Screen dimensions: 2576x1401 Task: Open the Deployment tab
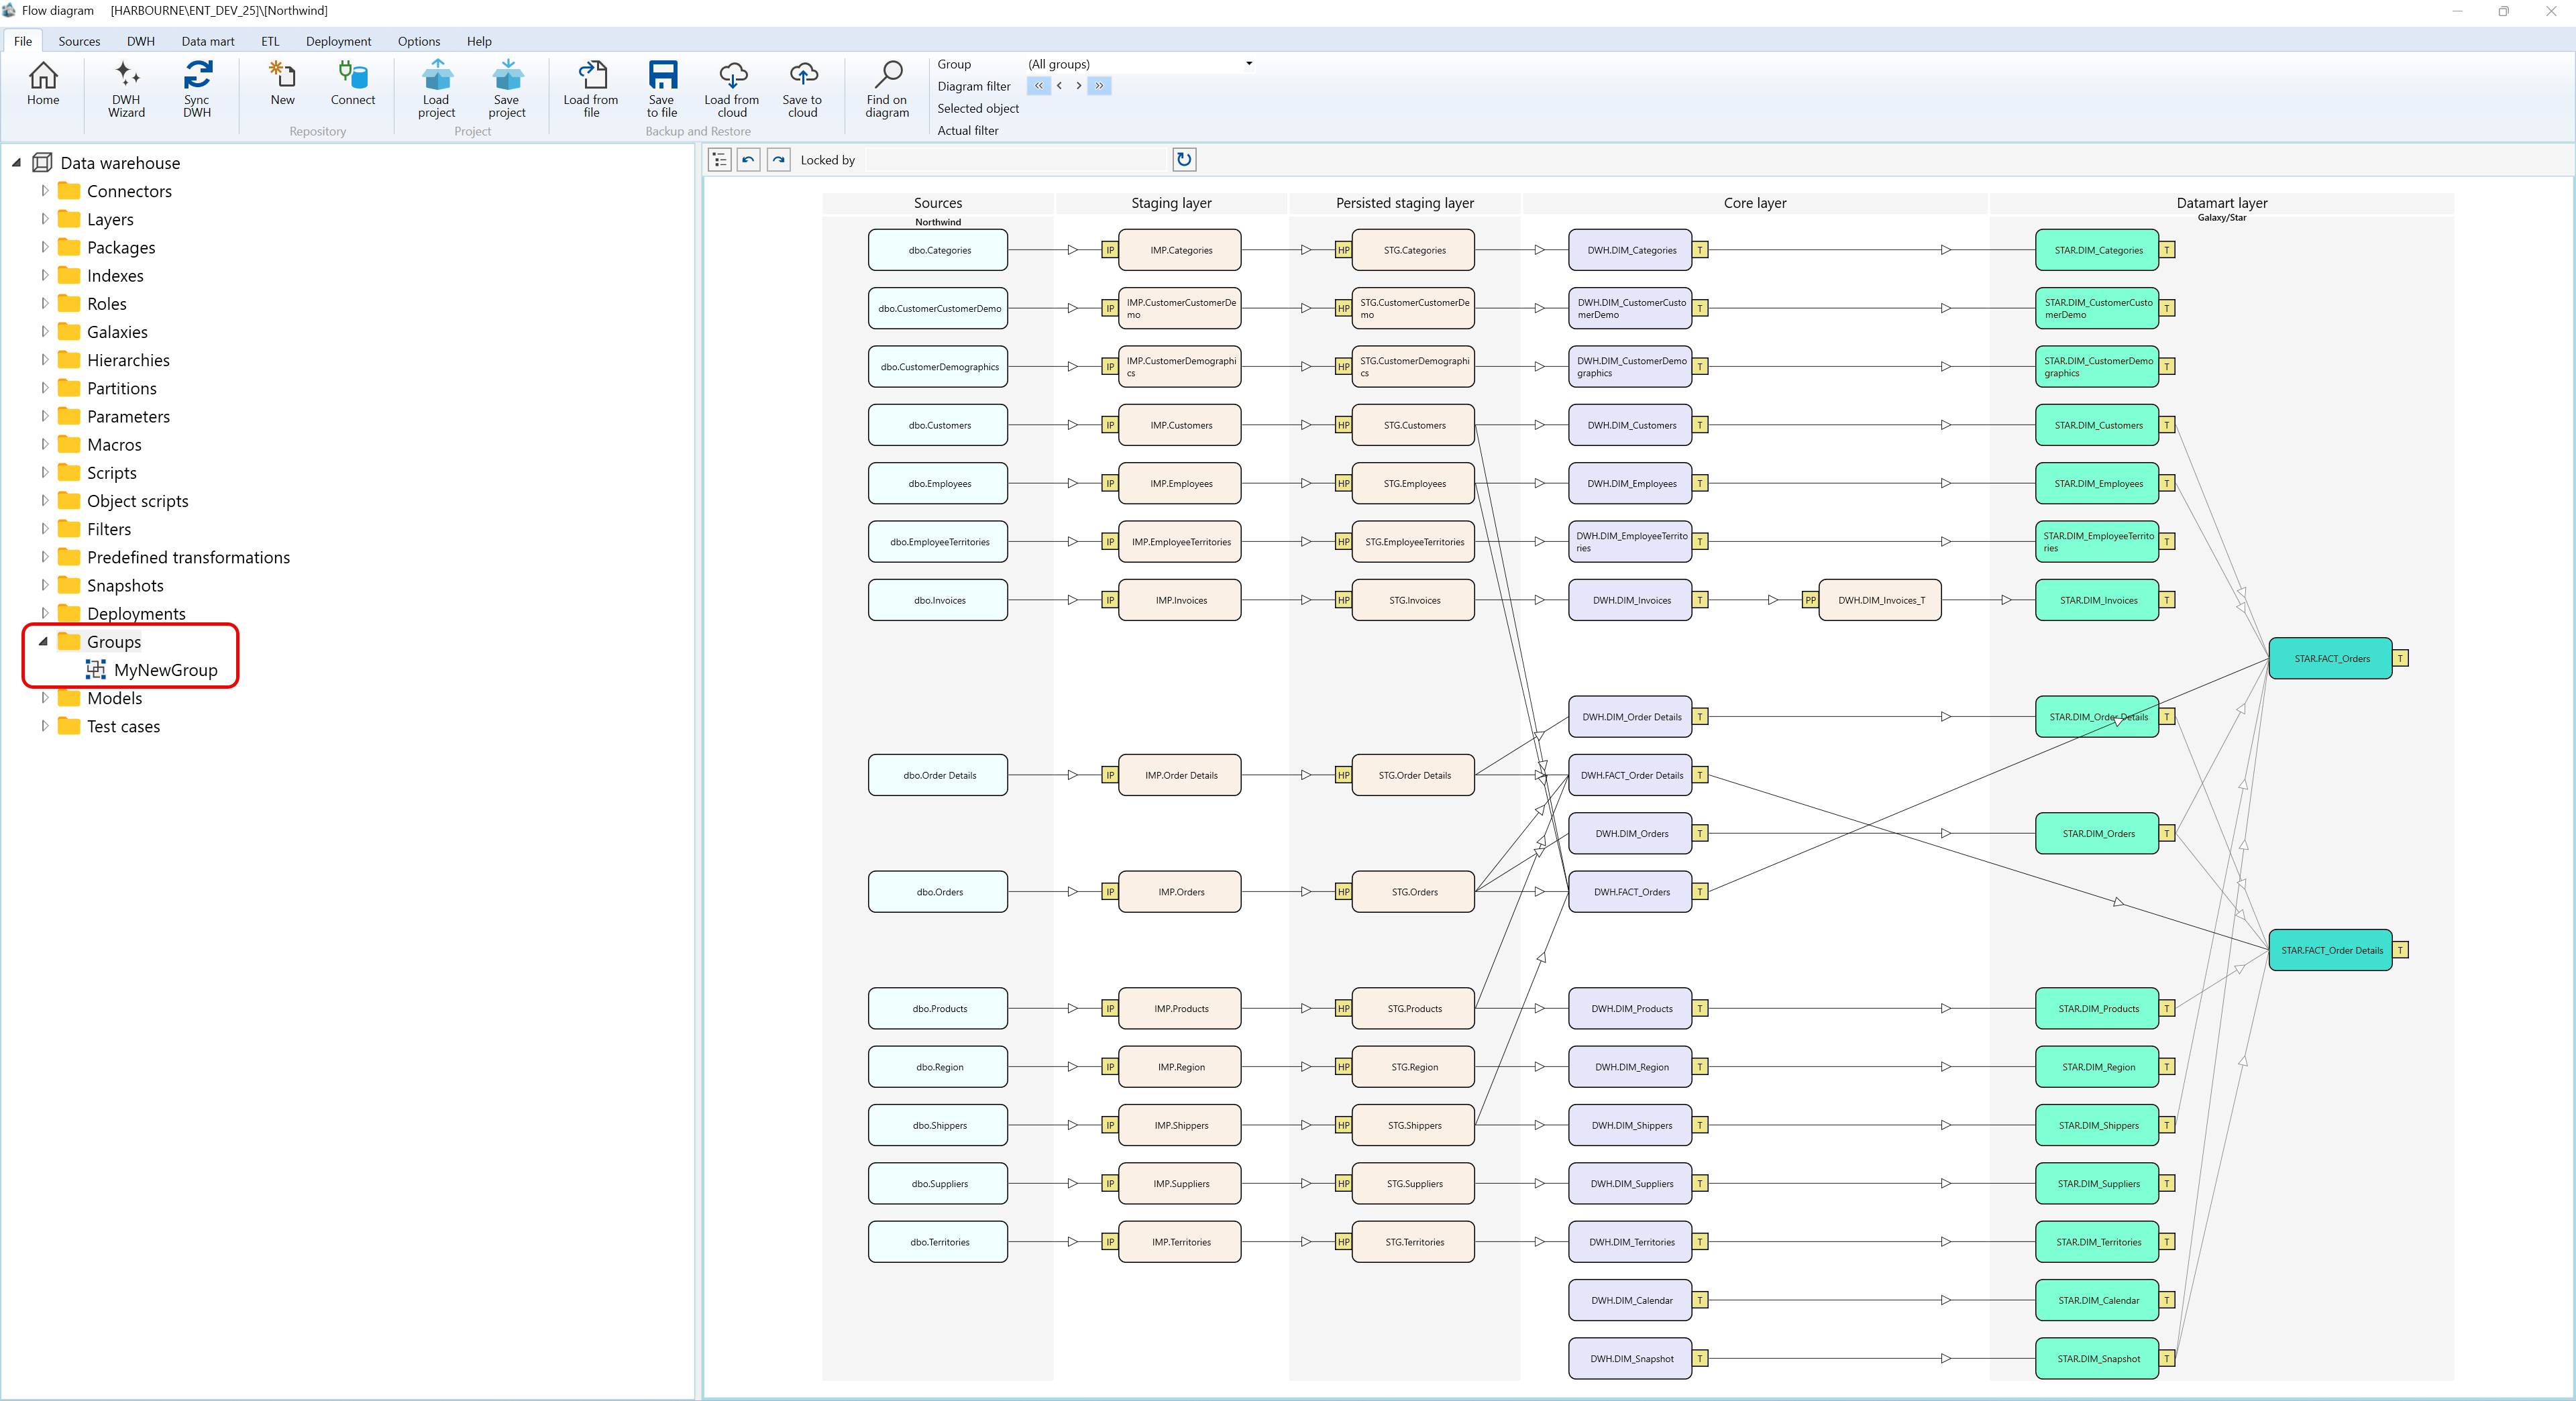coord(338,41)
